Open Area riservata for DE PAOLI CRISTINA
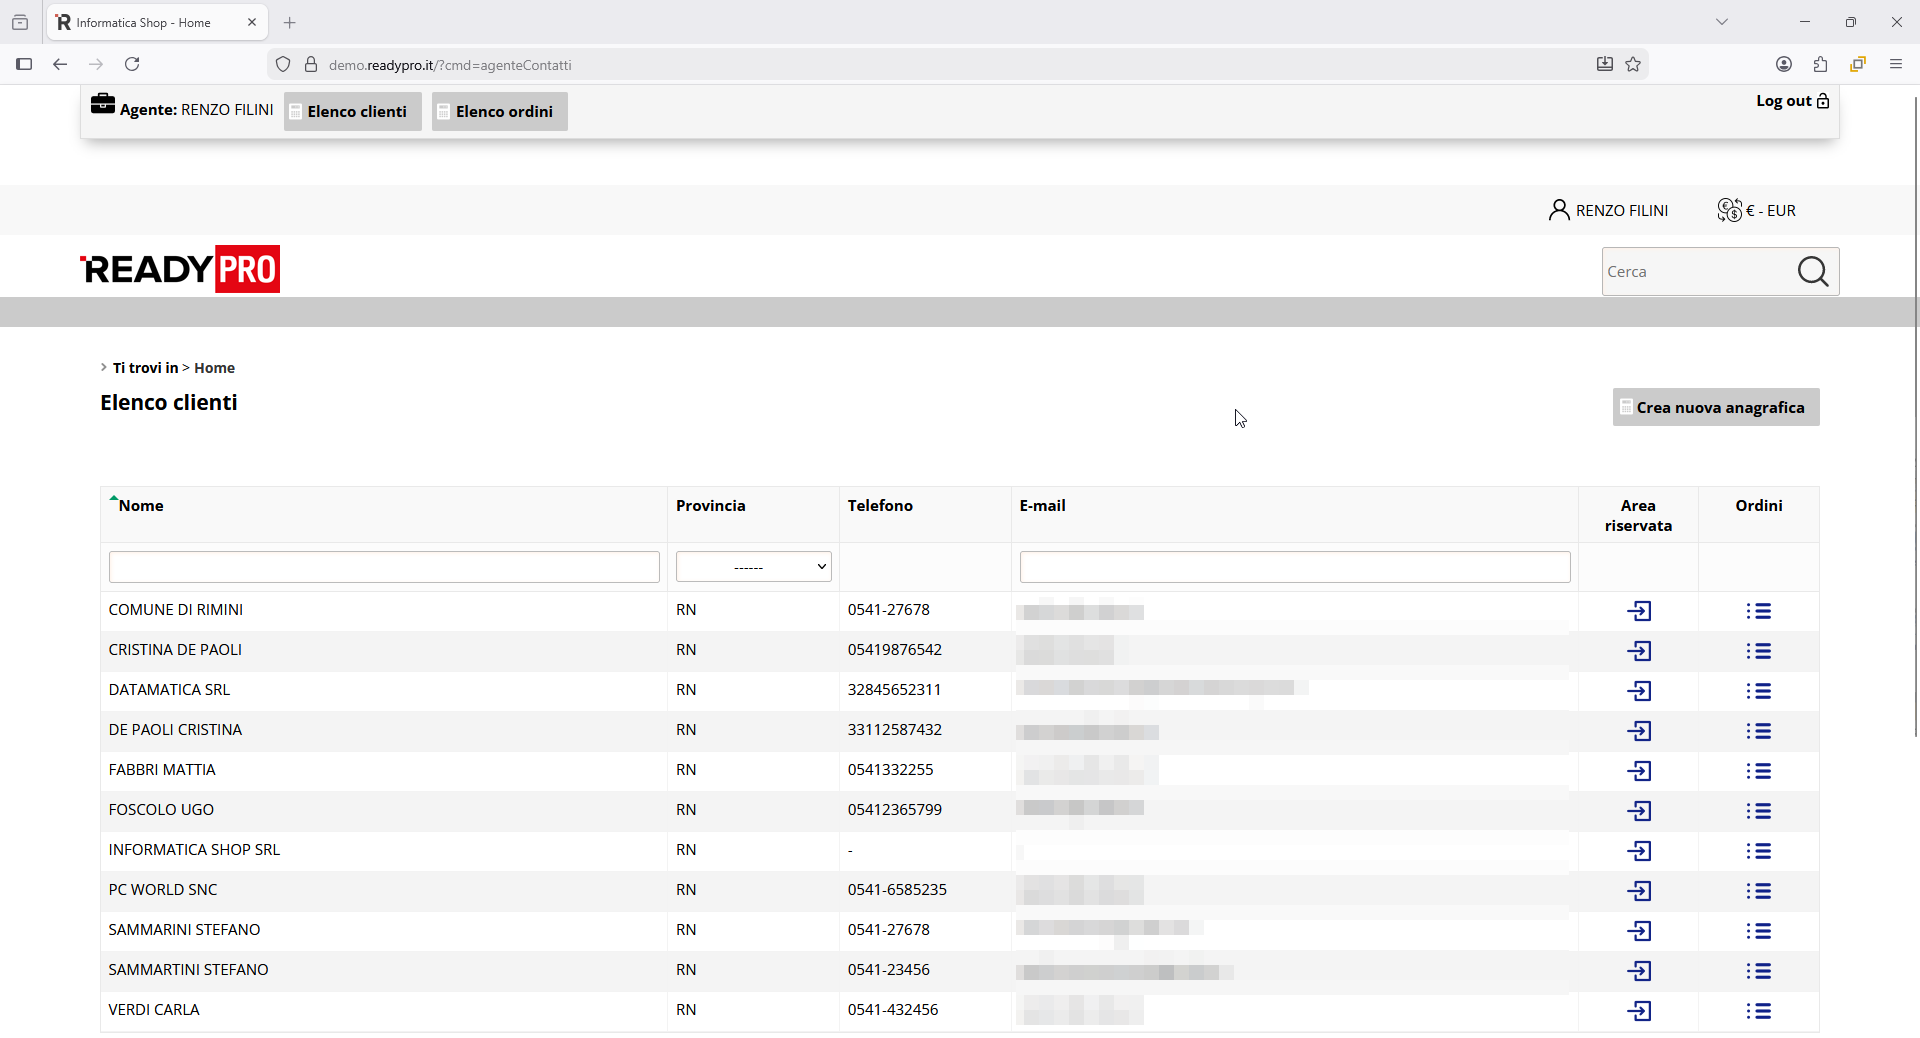 tap(1639, 731)
